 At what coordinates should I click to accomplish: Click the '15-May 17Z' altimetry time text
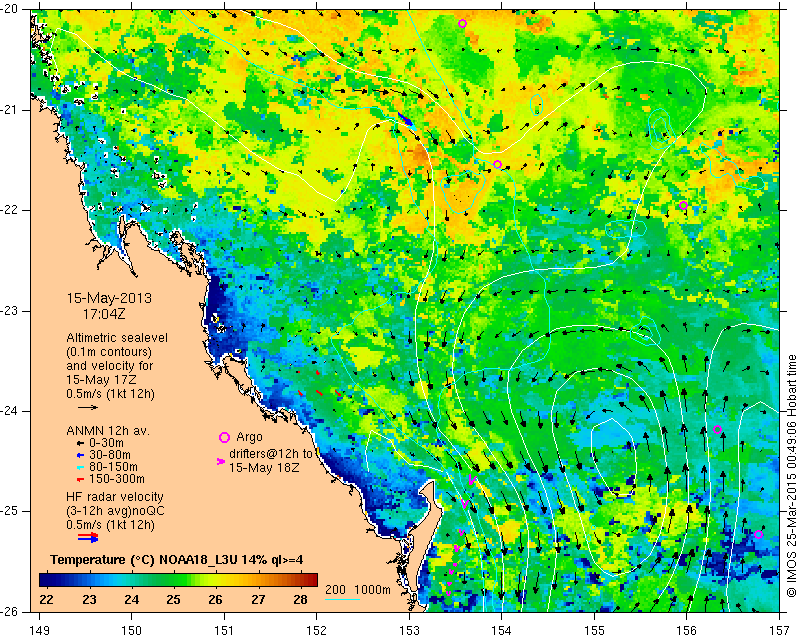pos(101,380)
